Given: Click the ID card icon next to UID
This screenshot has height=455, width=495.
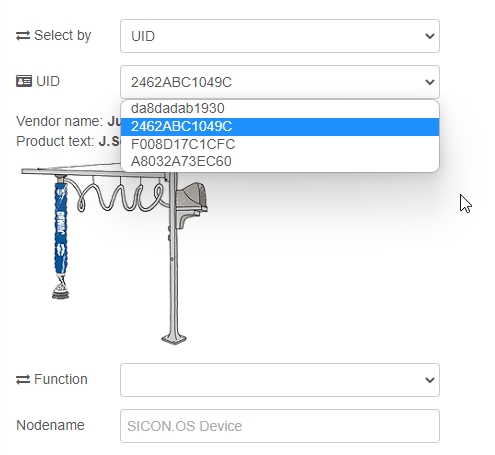Looking at the screenshot, I should [x=24, y=81].
